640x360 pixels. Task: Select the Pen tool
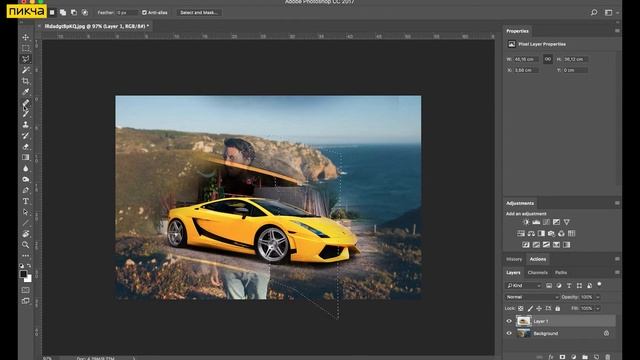click(26, 190)
